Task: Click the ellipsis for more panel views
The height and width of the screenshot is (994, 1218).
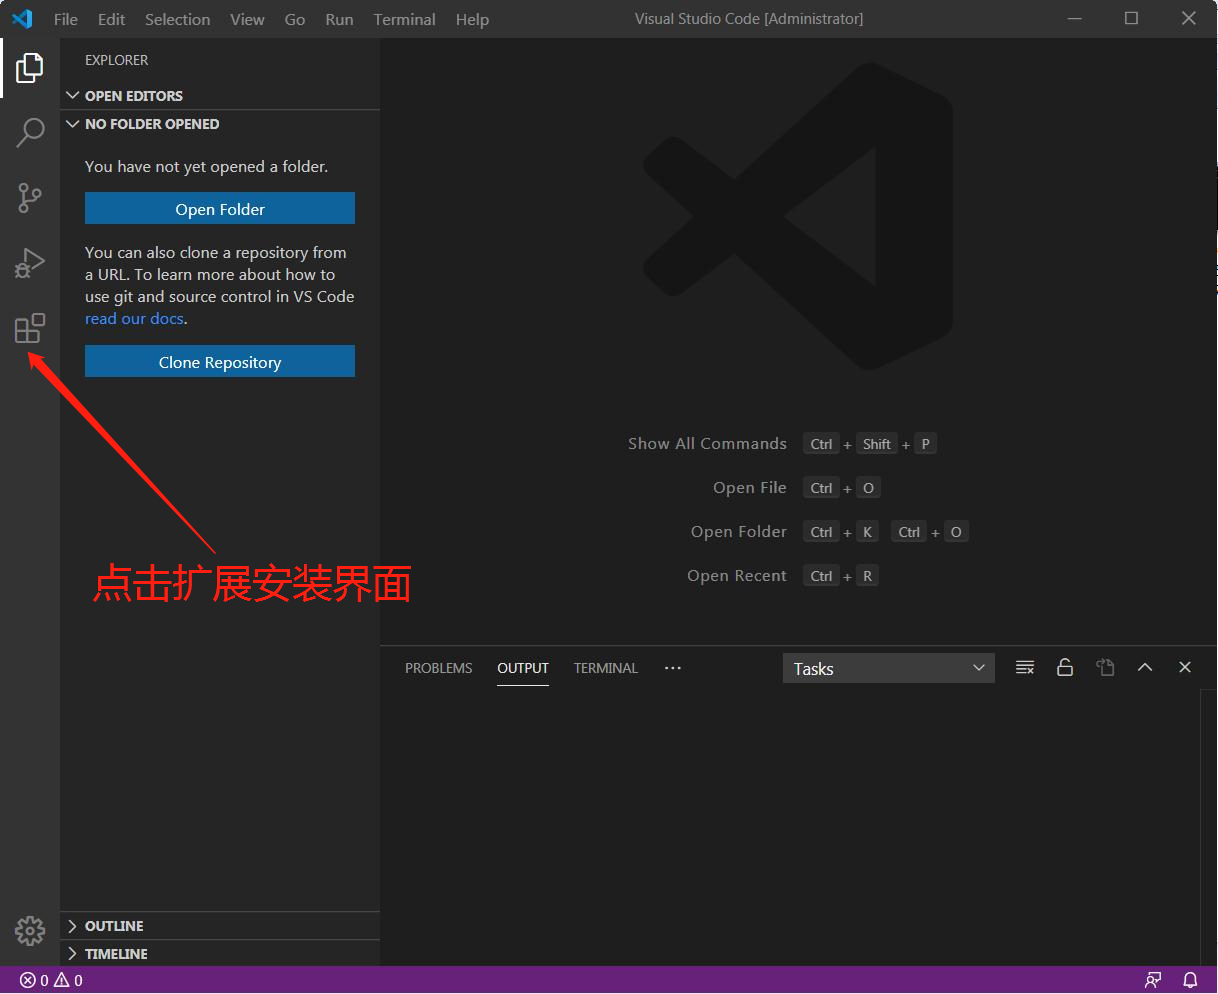Action: 672,668
